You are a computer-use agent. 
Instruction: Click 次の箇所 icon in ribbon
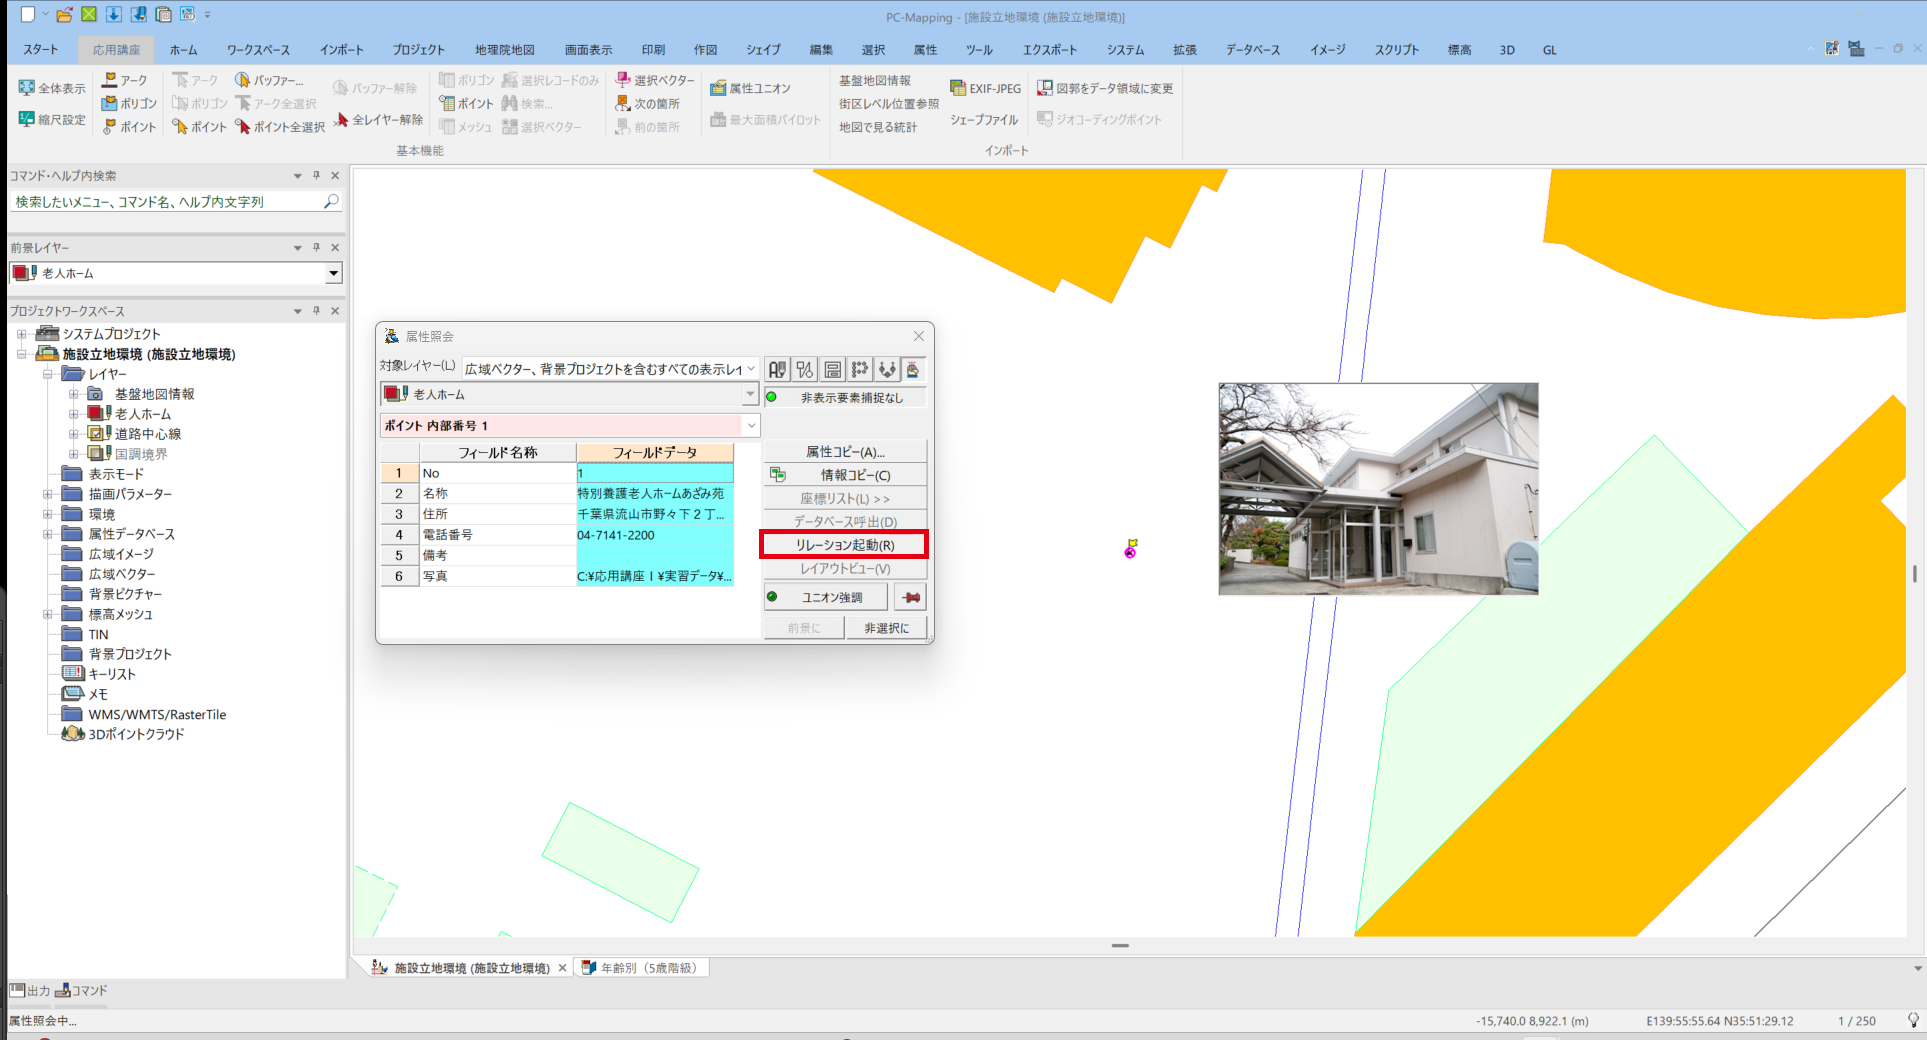[x=623, y=103]
